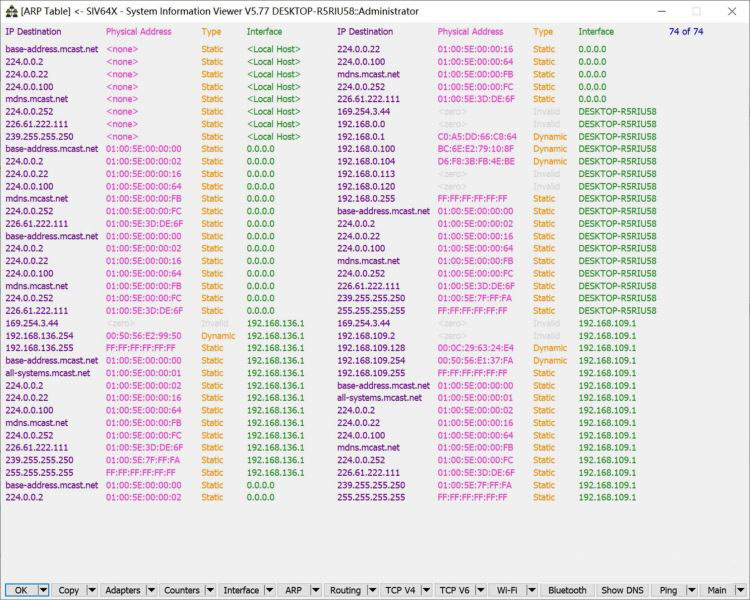The height and width of the screenshot is (600, 750).
Task: Expand the TCP V4 dropdown arrow
Action: point(427,590)
